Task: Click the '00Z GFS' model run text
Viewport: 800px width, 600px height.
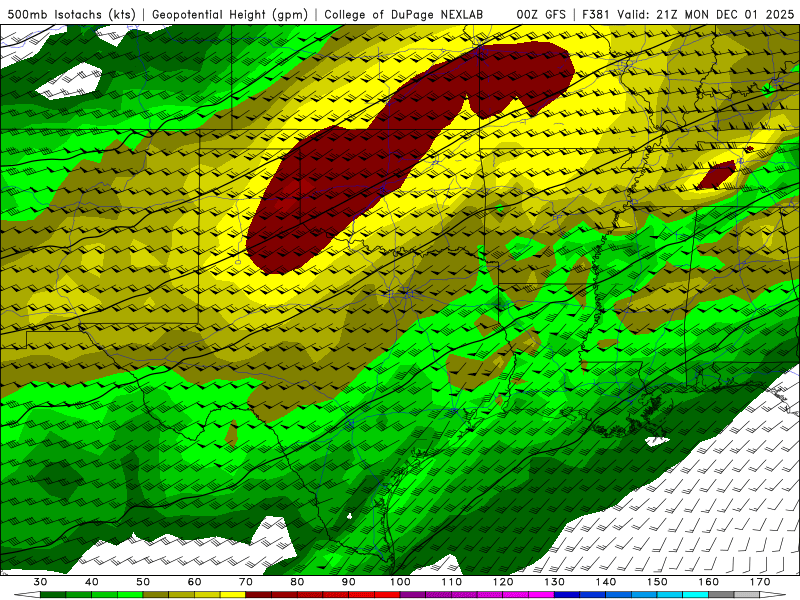Action: point(541,15)
